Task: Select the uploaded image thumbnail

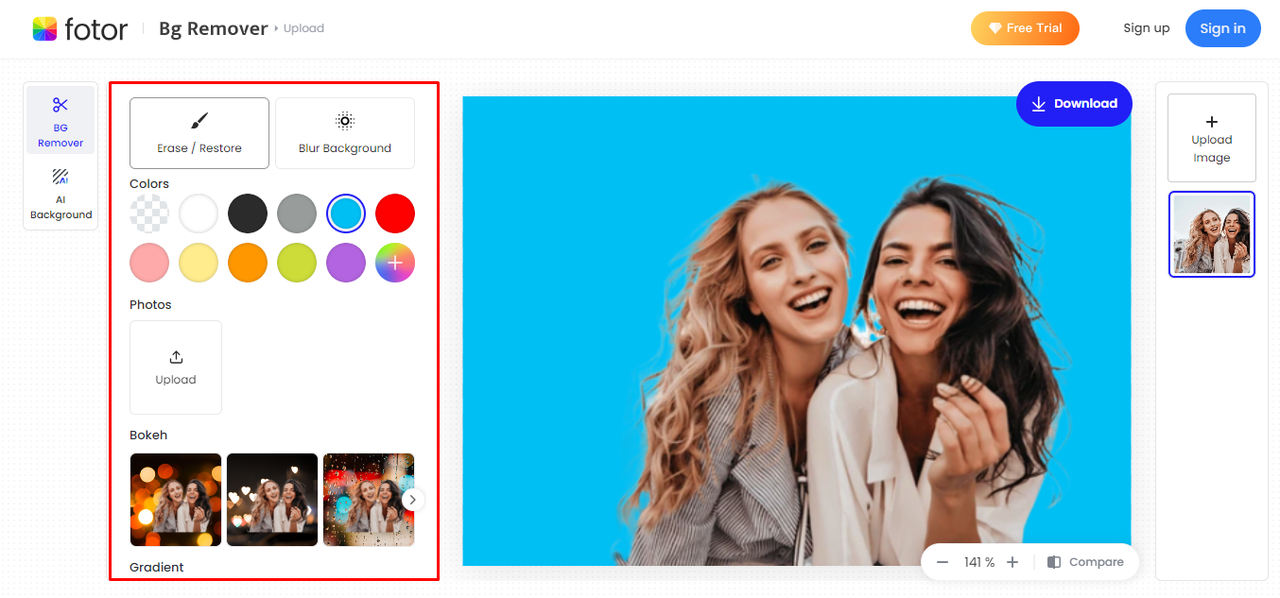Action: click(1211, 234)
